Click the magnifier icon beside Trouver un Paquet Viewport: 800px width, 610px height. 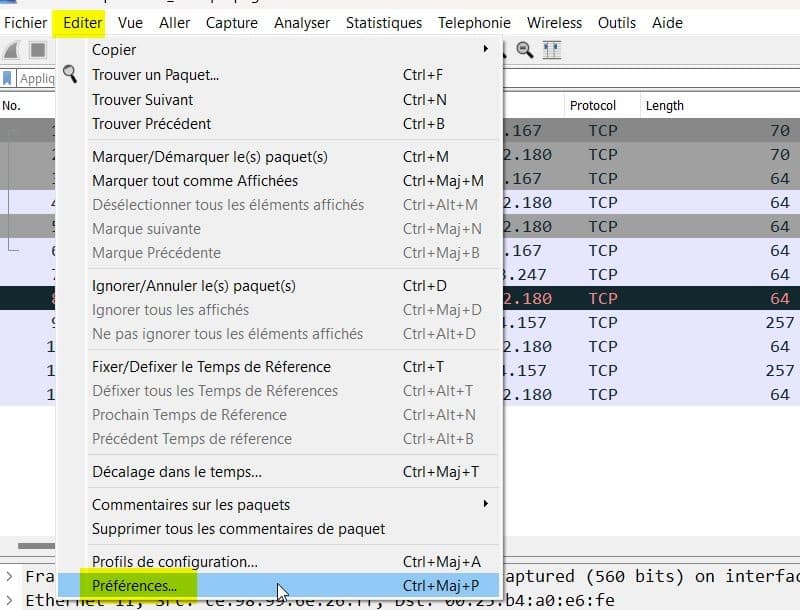[70, 73]
